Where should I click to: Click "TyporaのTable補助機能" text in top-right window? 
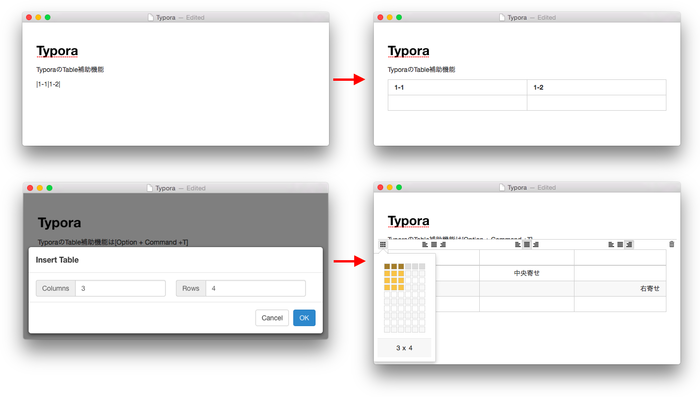(x=421, y=70)
